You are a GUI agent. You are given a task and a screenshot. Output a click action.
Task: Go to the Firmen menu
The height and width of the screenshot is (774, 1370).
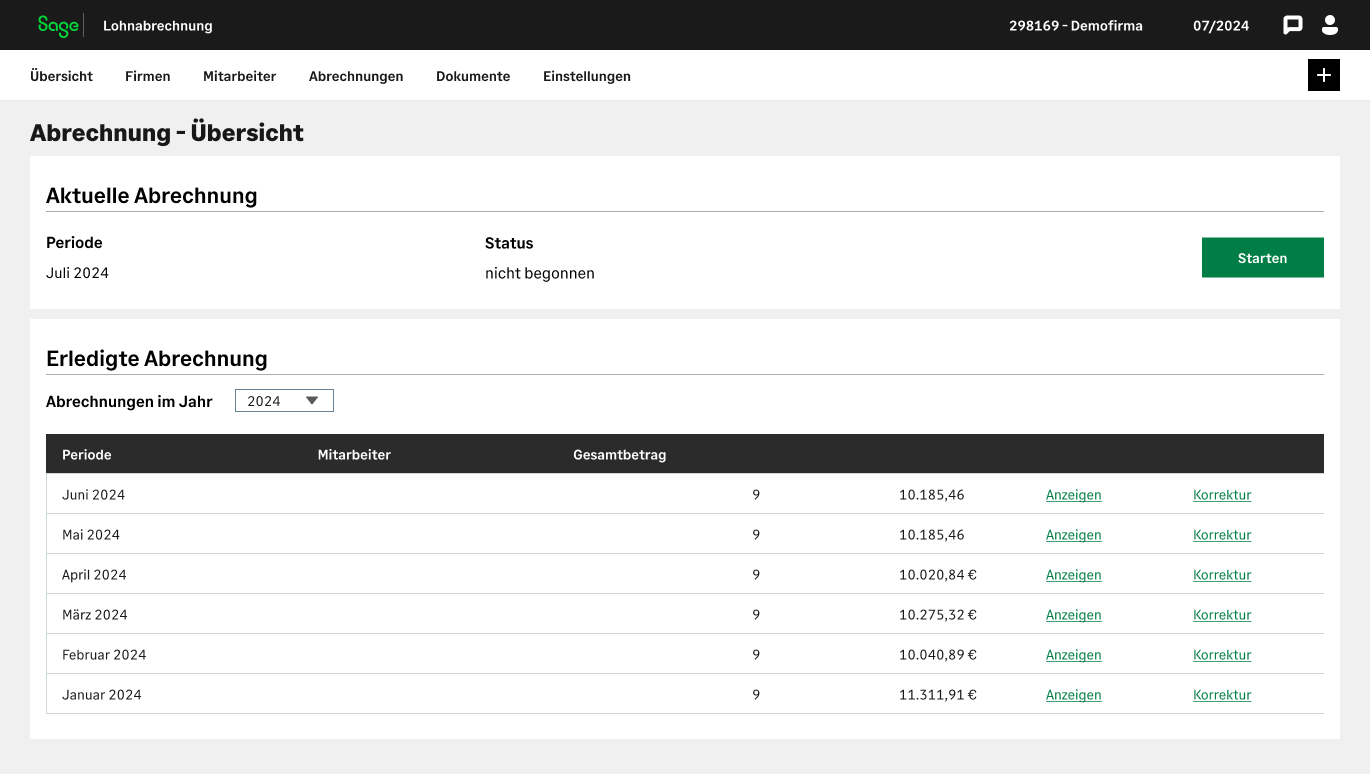coord(148,76)
